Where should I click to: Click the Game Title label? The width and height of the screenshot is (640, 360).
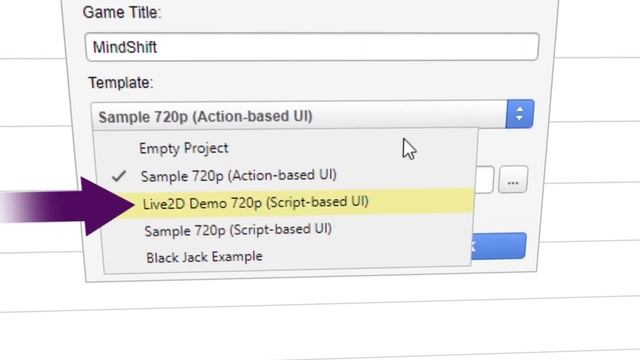point(122,12)
